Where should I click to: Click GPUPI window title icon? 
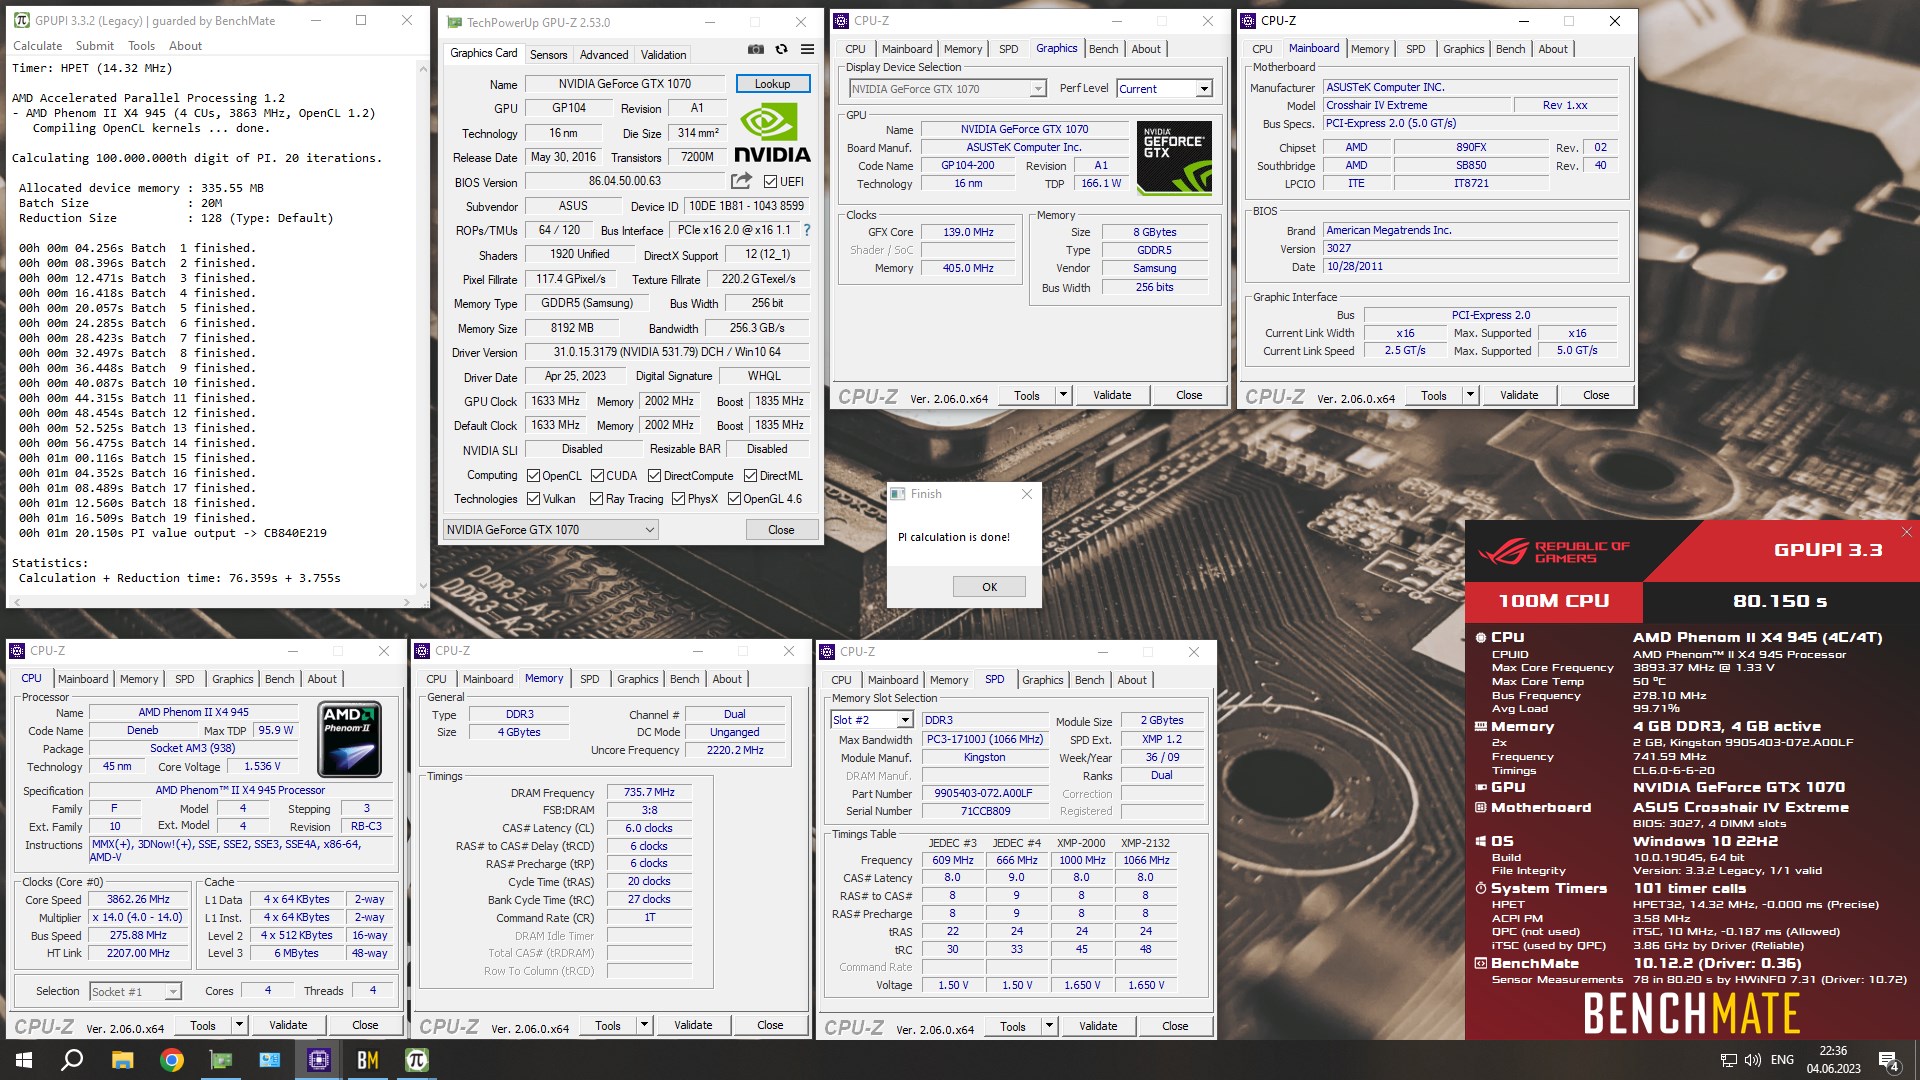tap(21, 20)
